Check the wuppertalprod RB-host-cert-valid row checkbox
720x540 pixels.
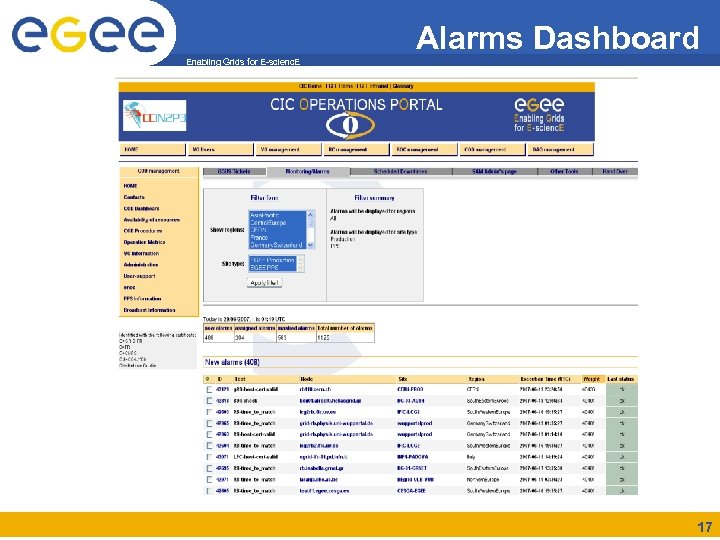tap(209, 435)
